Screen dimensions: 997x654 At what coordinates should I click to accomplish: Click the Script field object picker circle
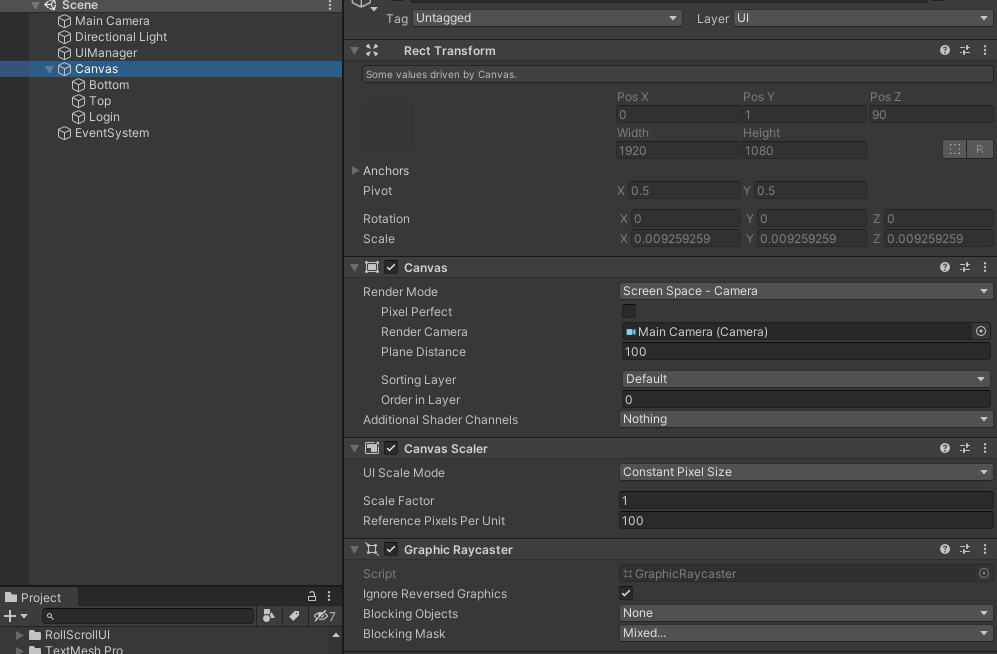click(984, 573)
